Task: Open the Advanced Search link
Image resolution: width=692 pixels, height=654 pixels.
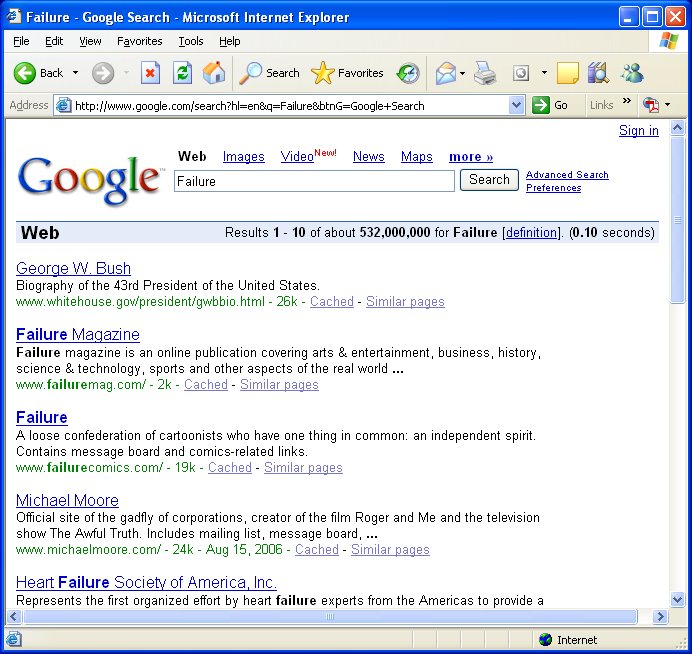Action: tap(567, 175)
